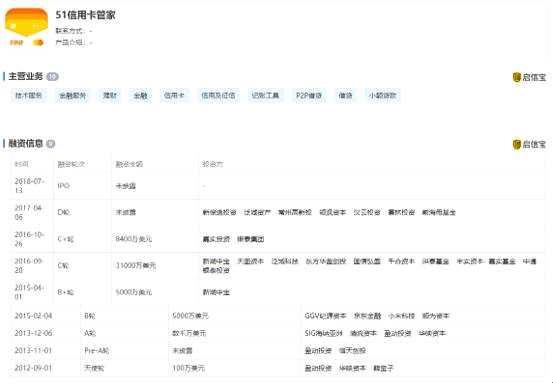Open investor 盈动投资 in A轮 row
The width and height of the screenshot is (553, 385).
click(x=397, y=333)
